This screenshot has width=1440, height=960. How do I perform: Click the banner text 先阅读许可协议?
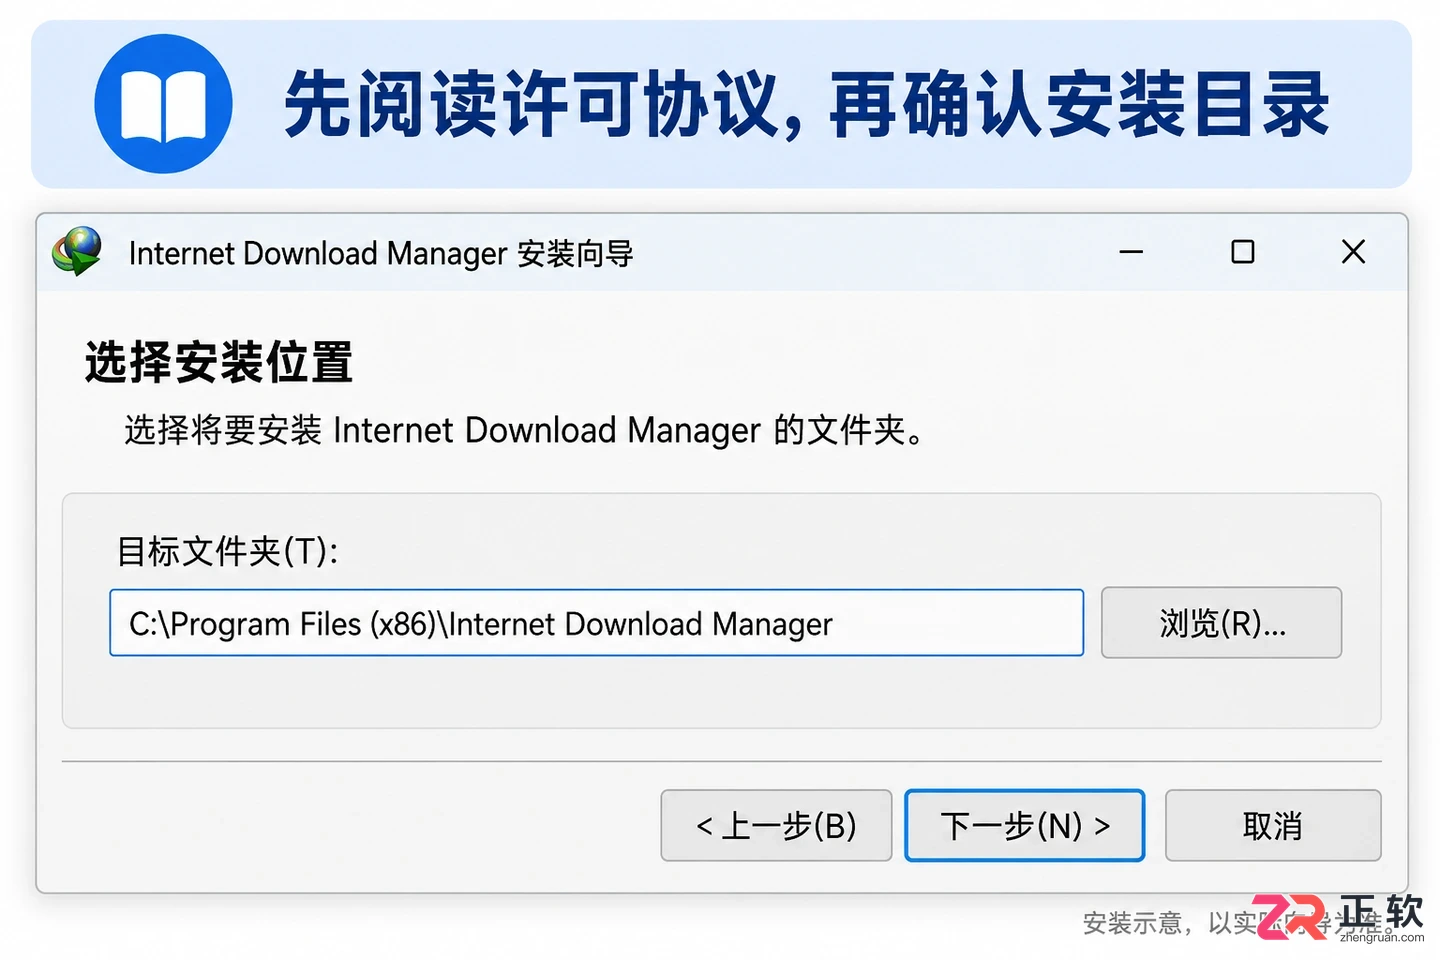[532, 104]
